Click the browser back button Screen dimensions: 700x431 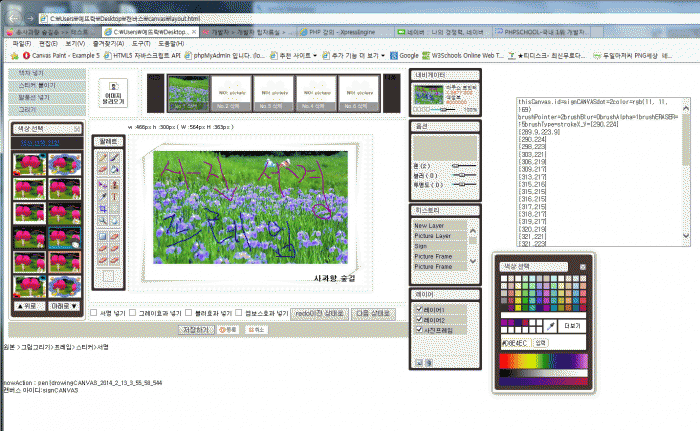14,18
